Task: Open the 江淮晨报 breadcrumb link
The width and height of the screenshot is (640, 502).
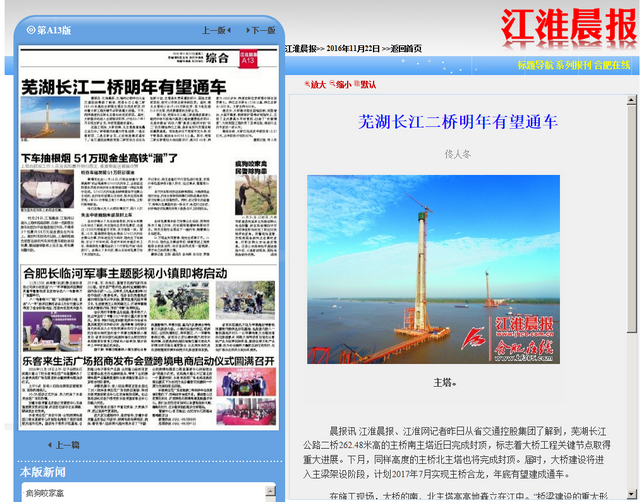Action: [x=301, y=48]
